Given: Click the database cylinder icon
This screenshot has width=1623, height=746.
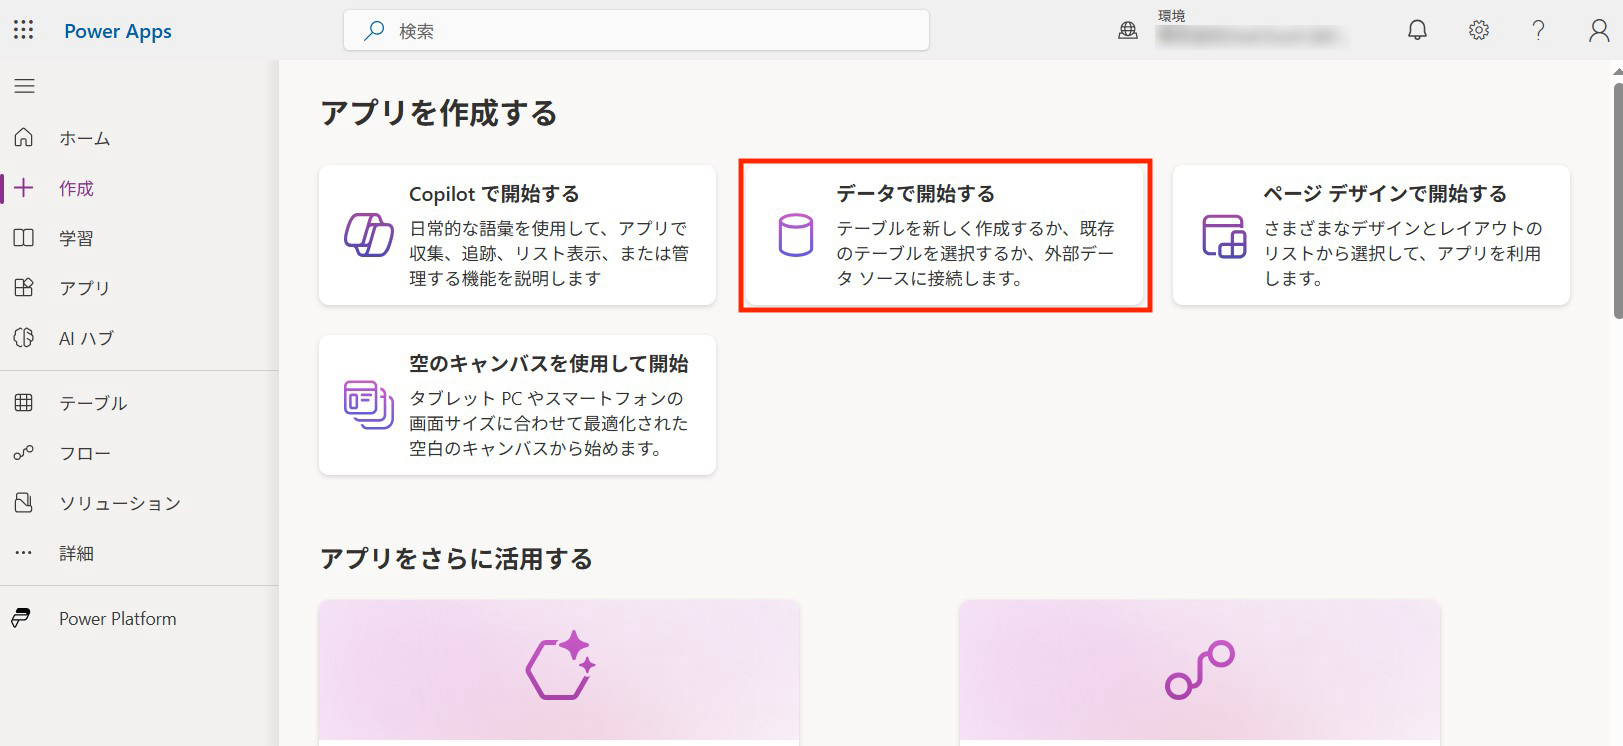Looking at the screenshot, I should click(x=796, y=235).
